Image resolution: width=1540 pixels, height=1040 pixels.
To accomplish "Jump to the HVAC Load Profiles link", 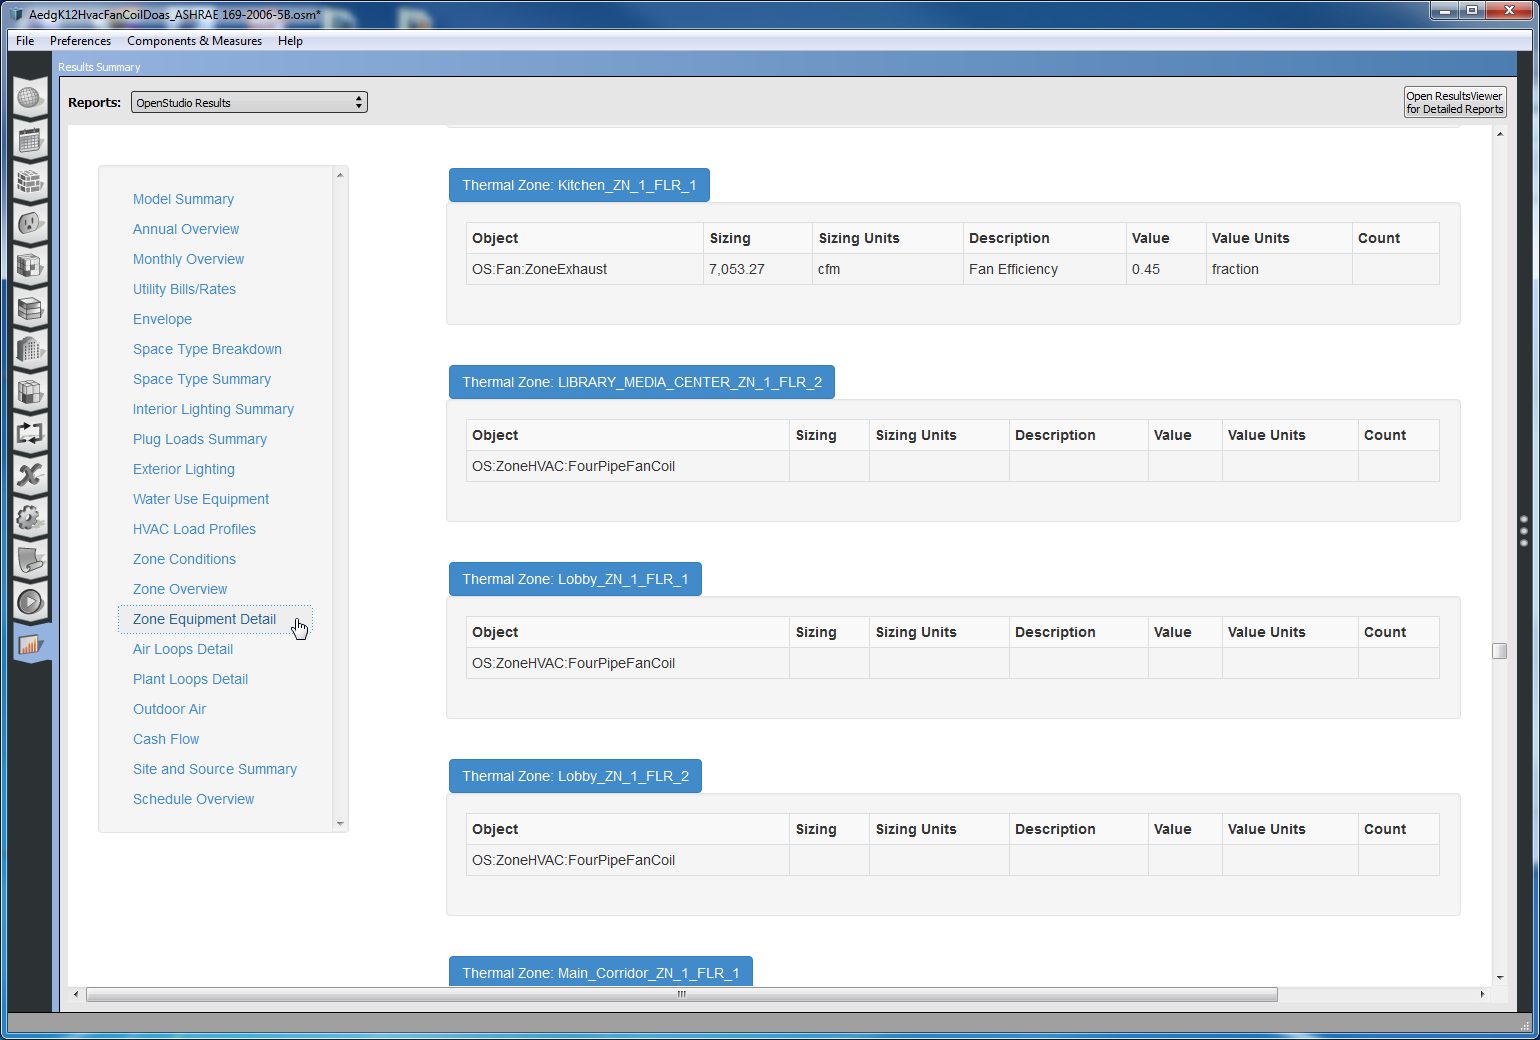I will [x=194, y=529].
